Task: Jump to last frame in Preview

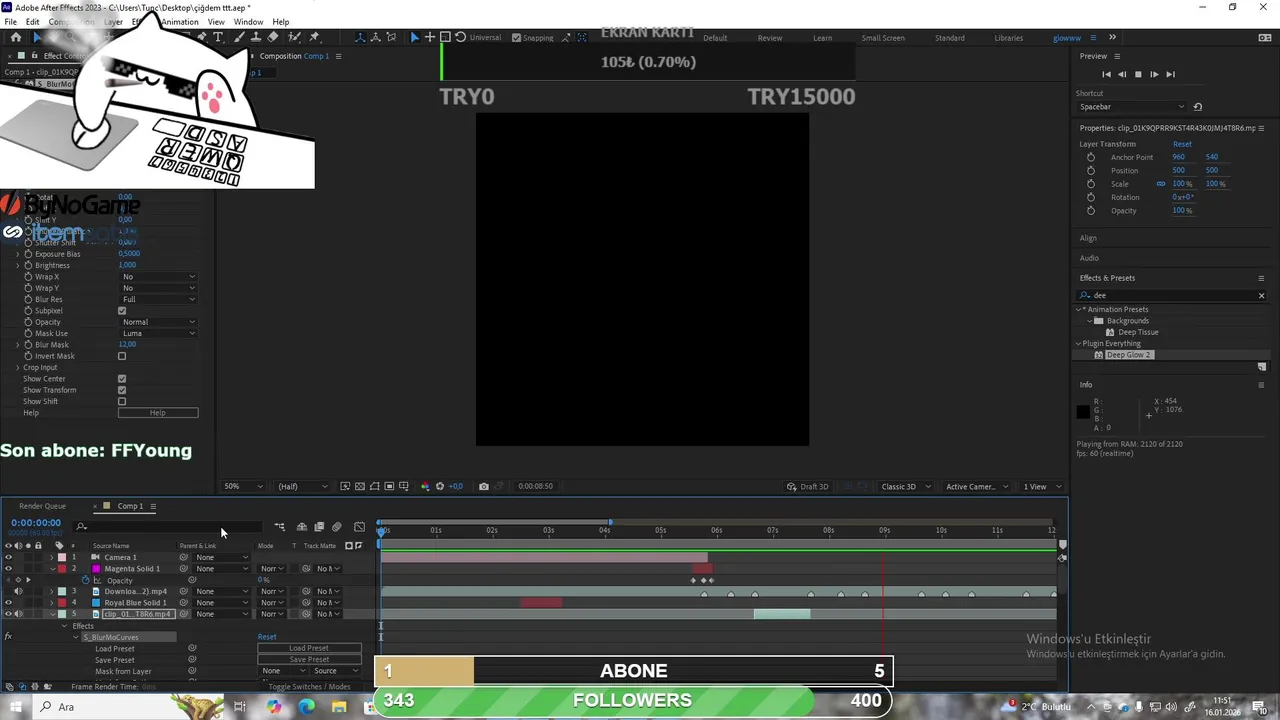Action: [1170, 74]
